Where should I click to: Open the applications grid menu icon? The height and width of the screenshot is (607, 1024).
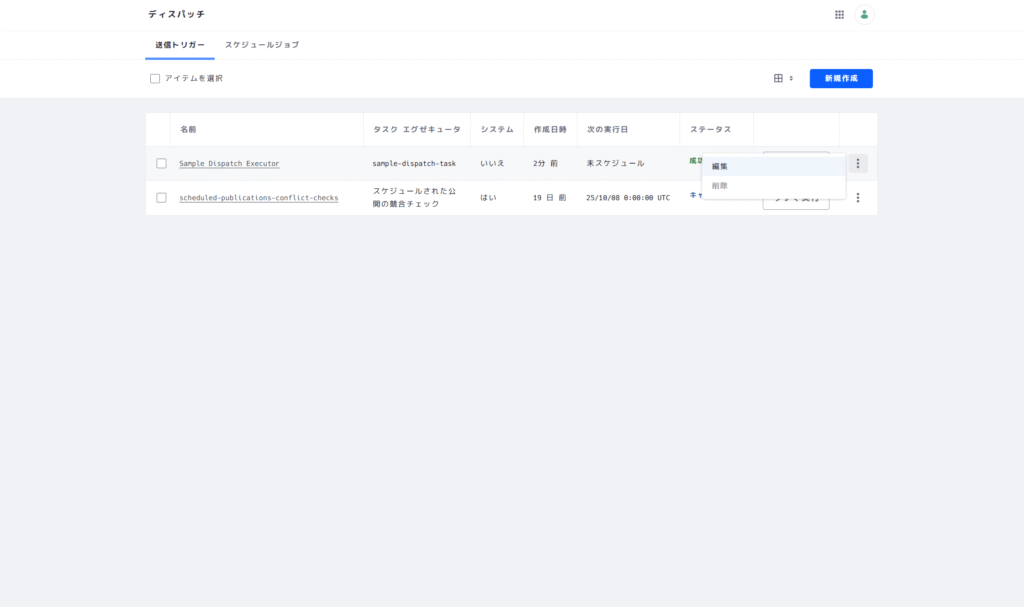(839, 15)
